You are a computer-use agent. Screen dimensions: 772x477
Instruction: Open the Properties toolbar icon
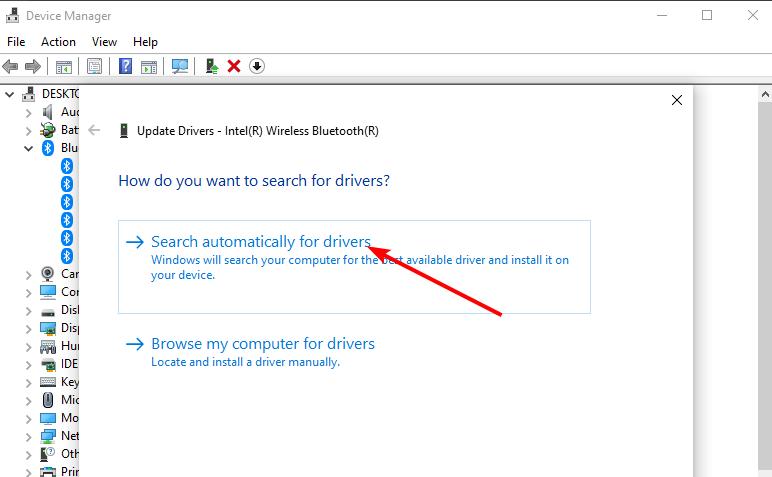pos(94,66)
